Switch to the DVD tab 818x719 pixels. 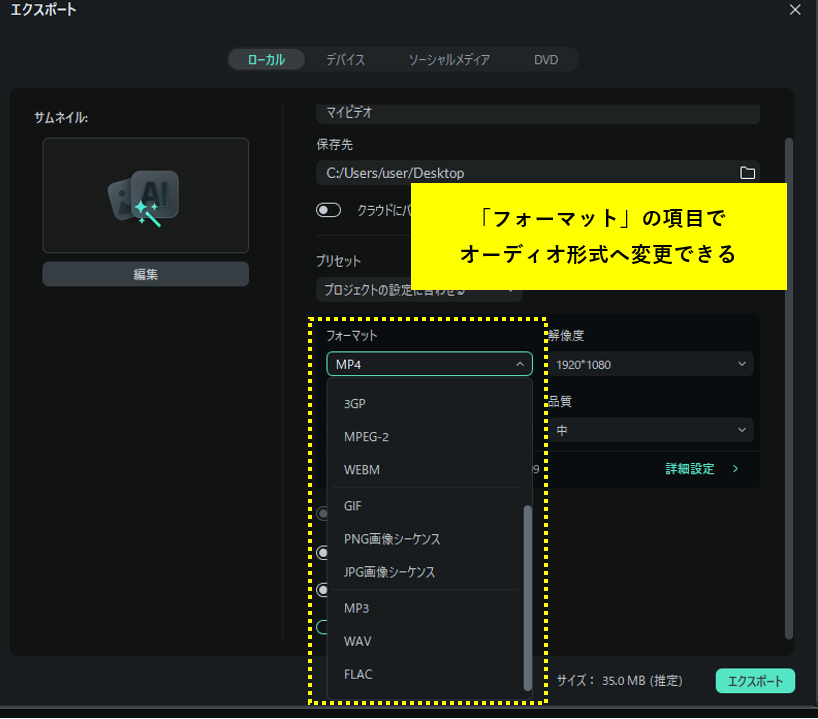pyautogui.click(x=545, y=59)
